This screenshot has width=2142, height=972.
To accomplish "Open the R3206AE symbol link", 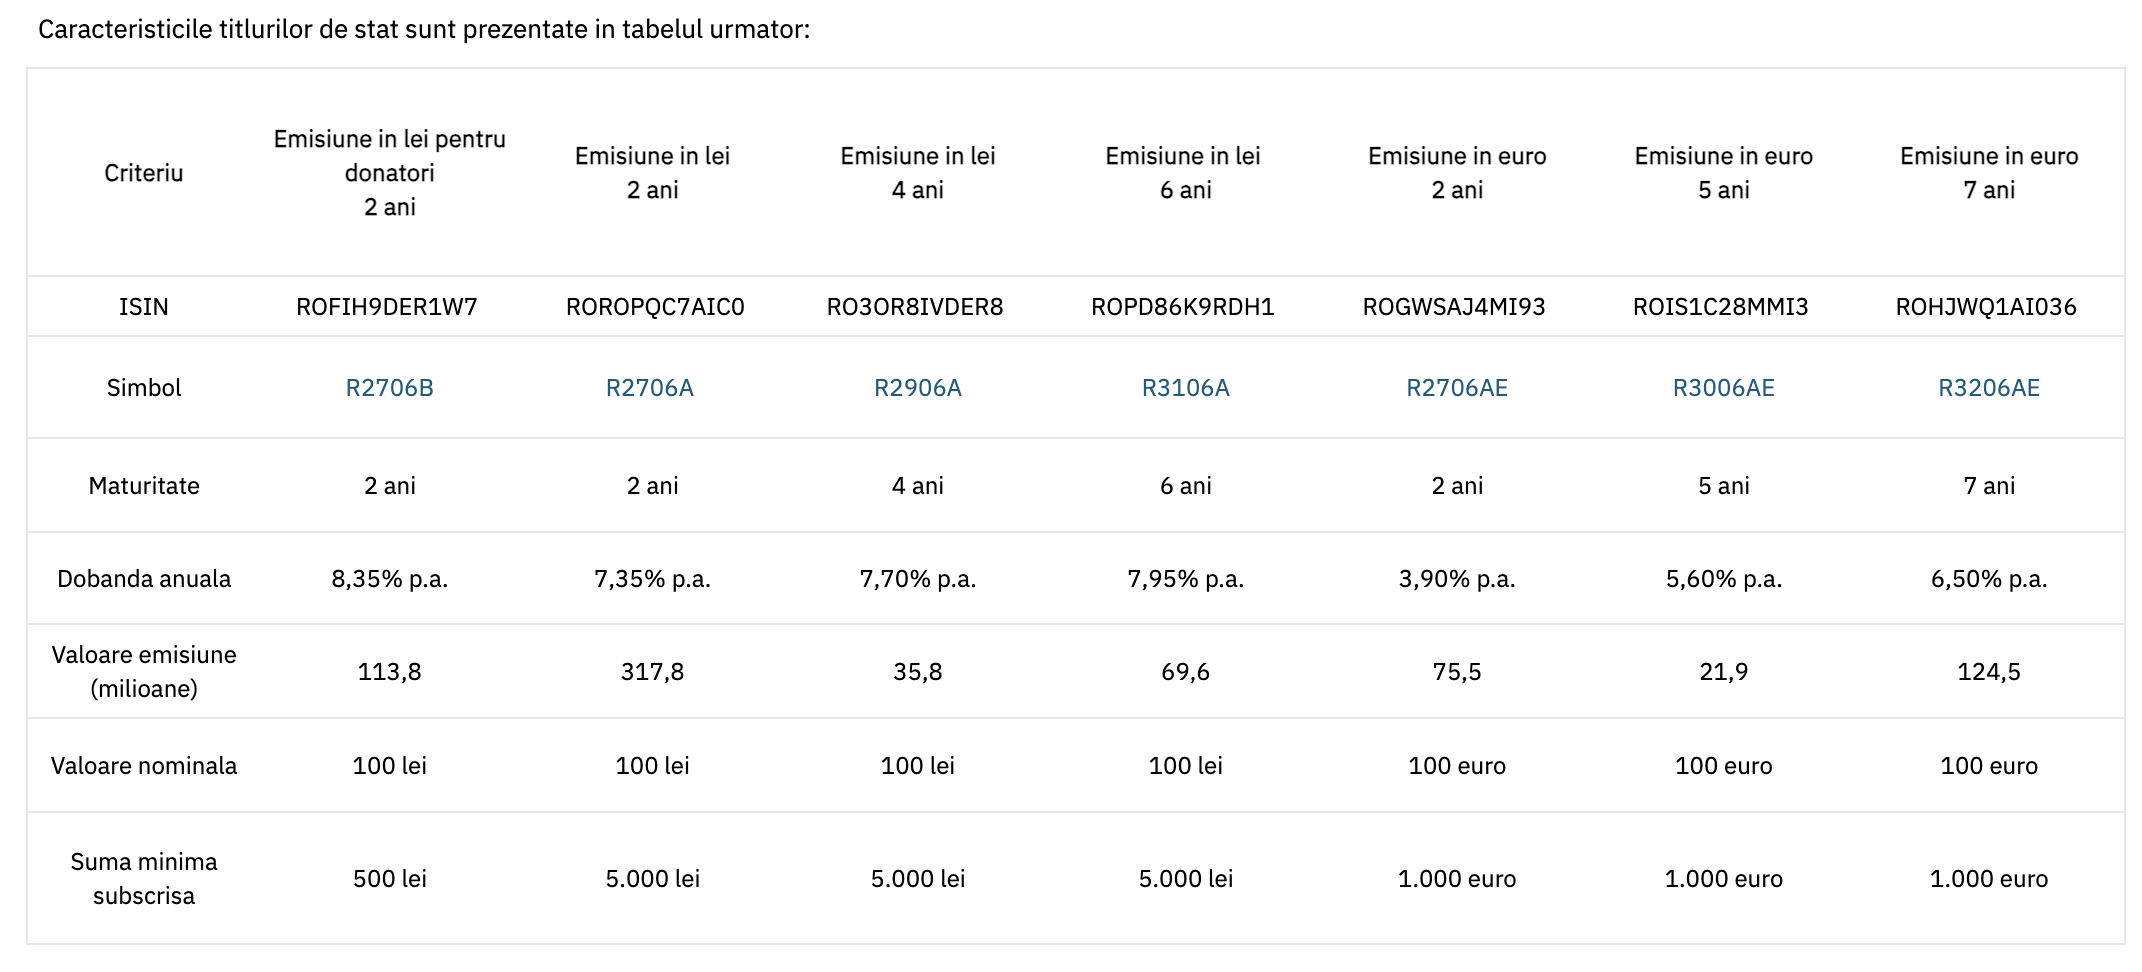I will [x=1988, y=388].
